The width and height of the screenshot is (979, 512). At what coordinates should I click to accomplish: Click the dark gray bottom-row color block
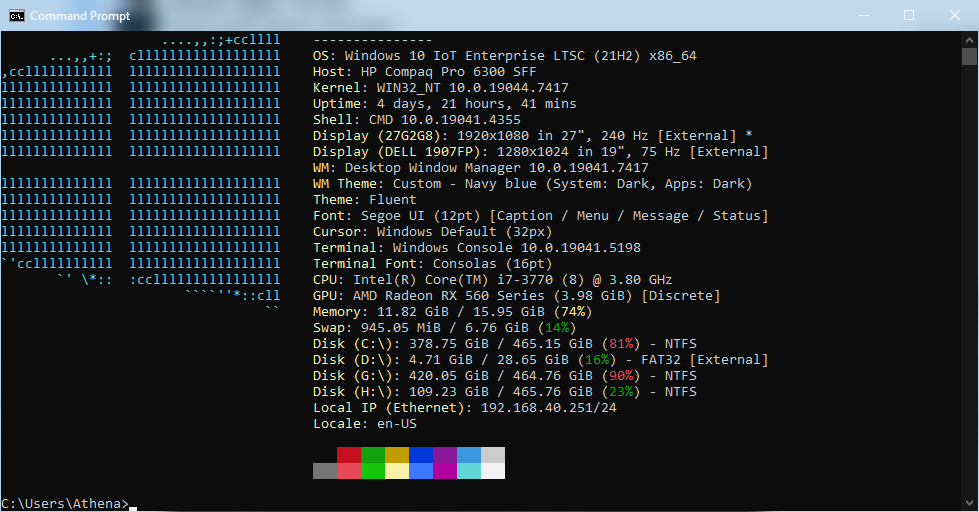[x=325, y=471]
